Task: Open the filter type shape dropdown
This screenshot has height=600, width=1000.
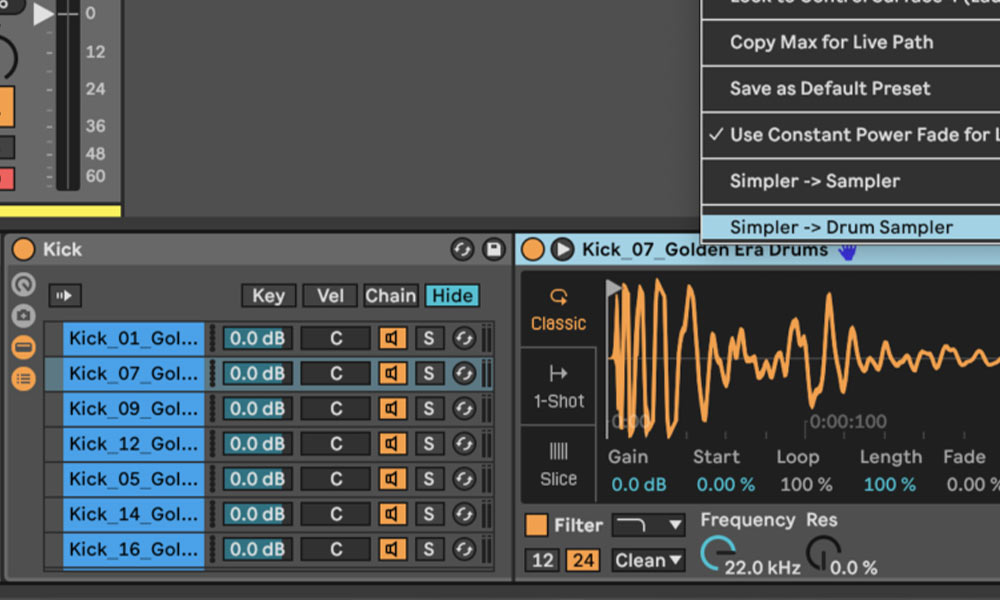Action: pos(648,525)
